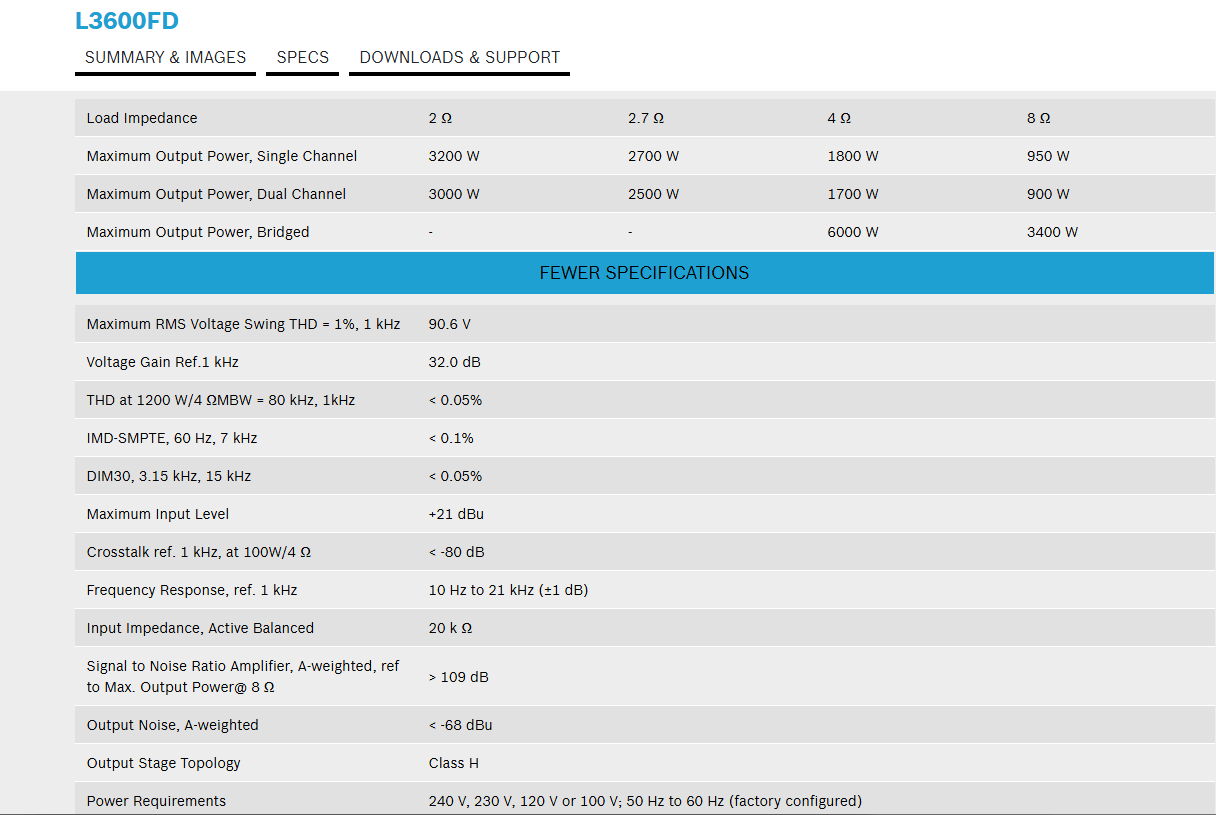Click the 6000 W bridged value
The width and height of the screenshot is (1216, 815).
pyautogui.click(x=853, y=232)
